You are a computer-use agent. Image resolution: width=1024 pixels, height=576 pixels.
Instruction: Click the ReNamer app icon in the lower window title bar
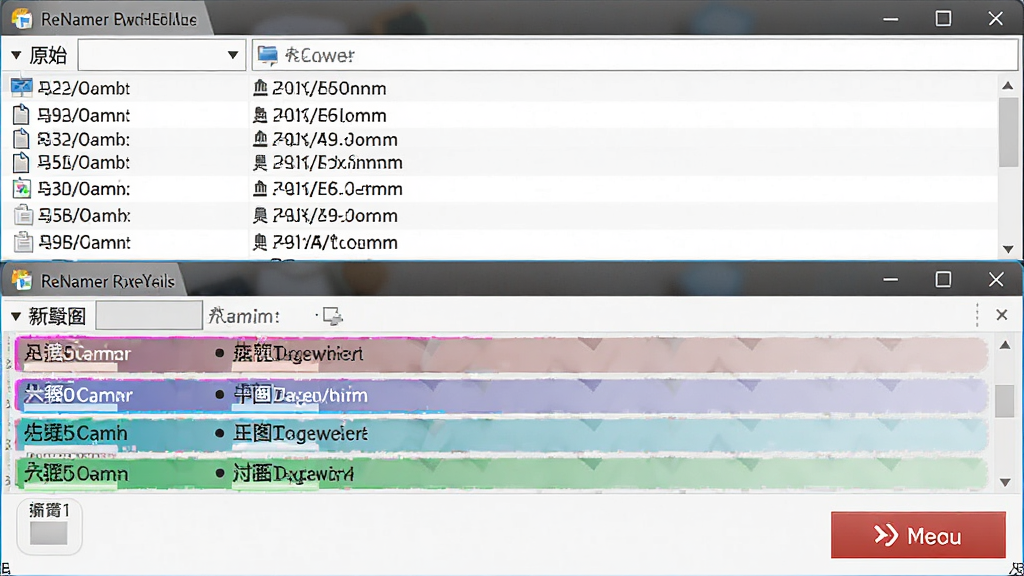click(x=22, y=281)
